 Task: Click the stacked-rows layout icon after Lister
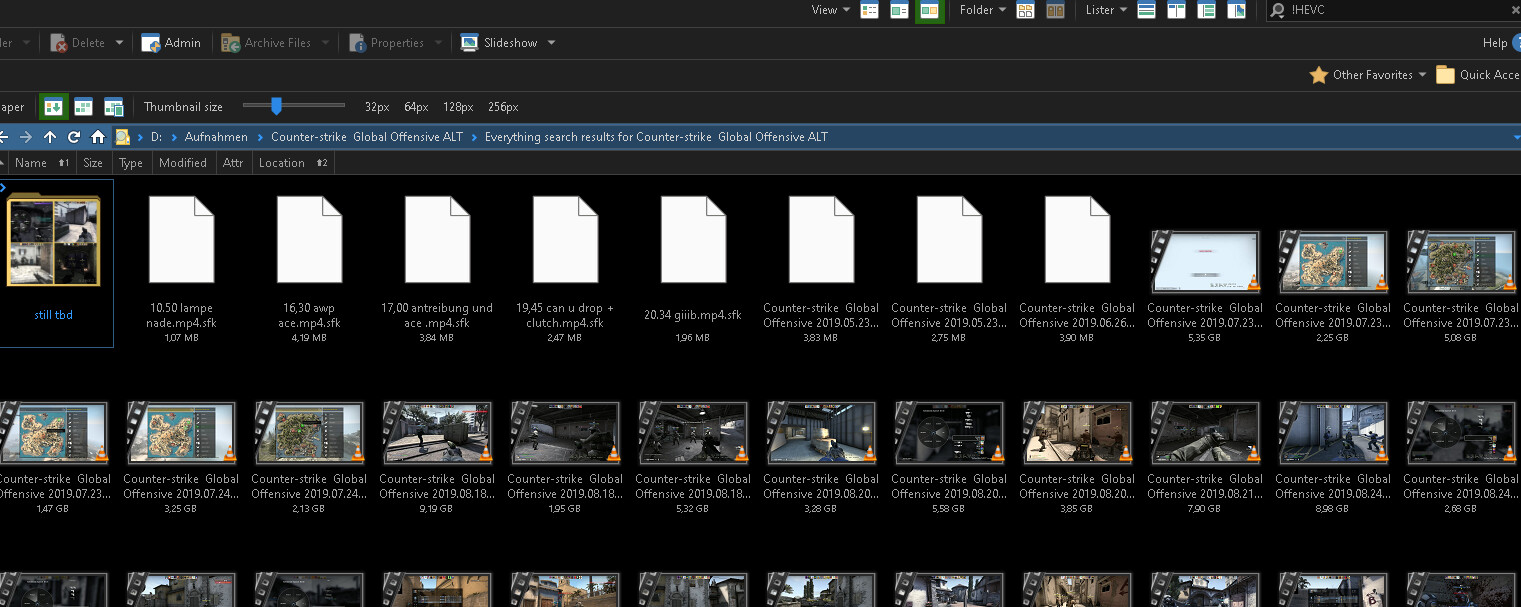pos(1147,10)
